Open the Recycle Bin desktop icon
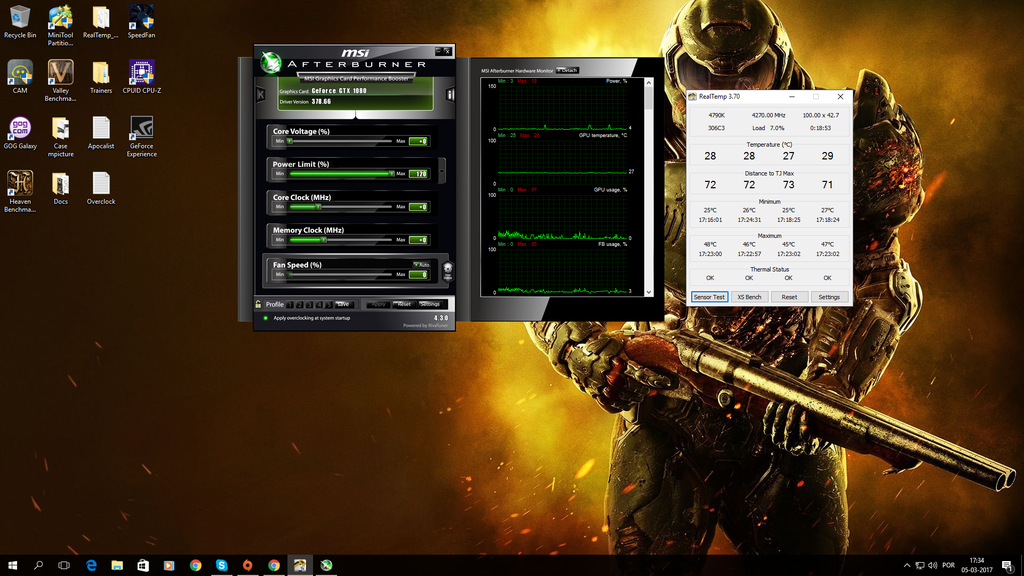1024x576 pixels. [20, 22]
